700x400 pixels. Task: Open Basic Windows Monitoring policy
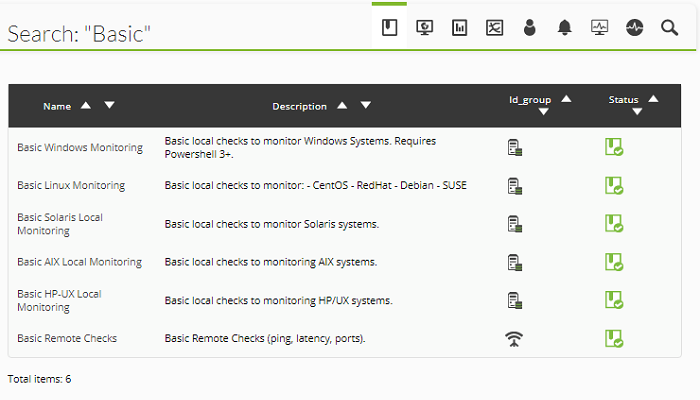[x=80, y=147]
